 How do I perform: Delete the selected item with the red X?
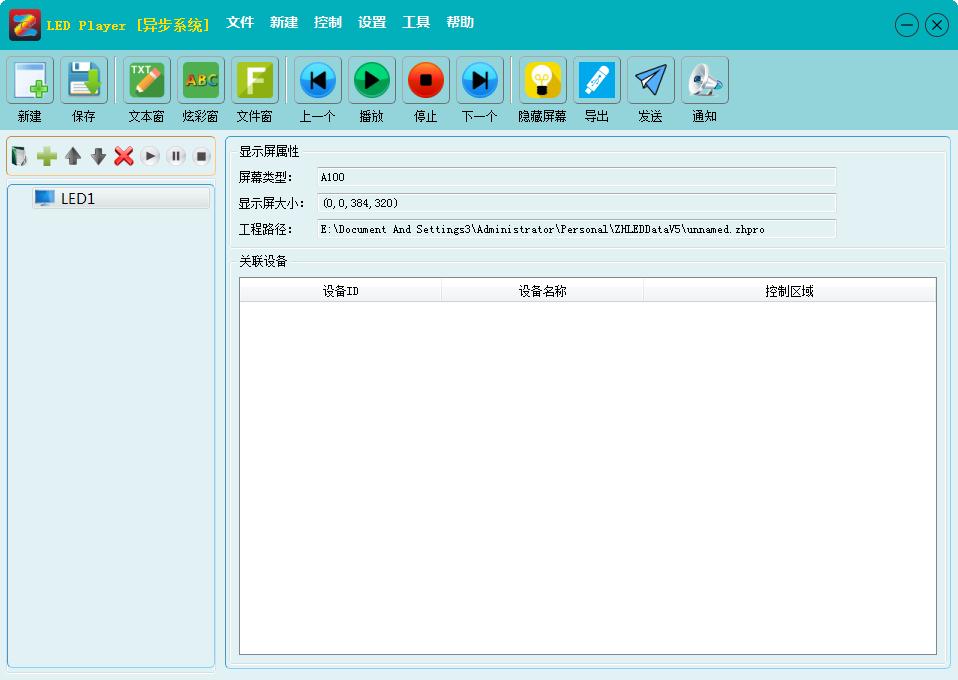(x=124, y=156)
